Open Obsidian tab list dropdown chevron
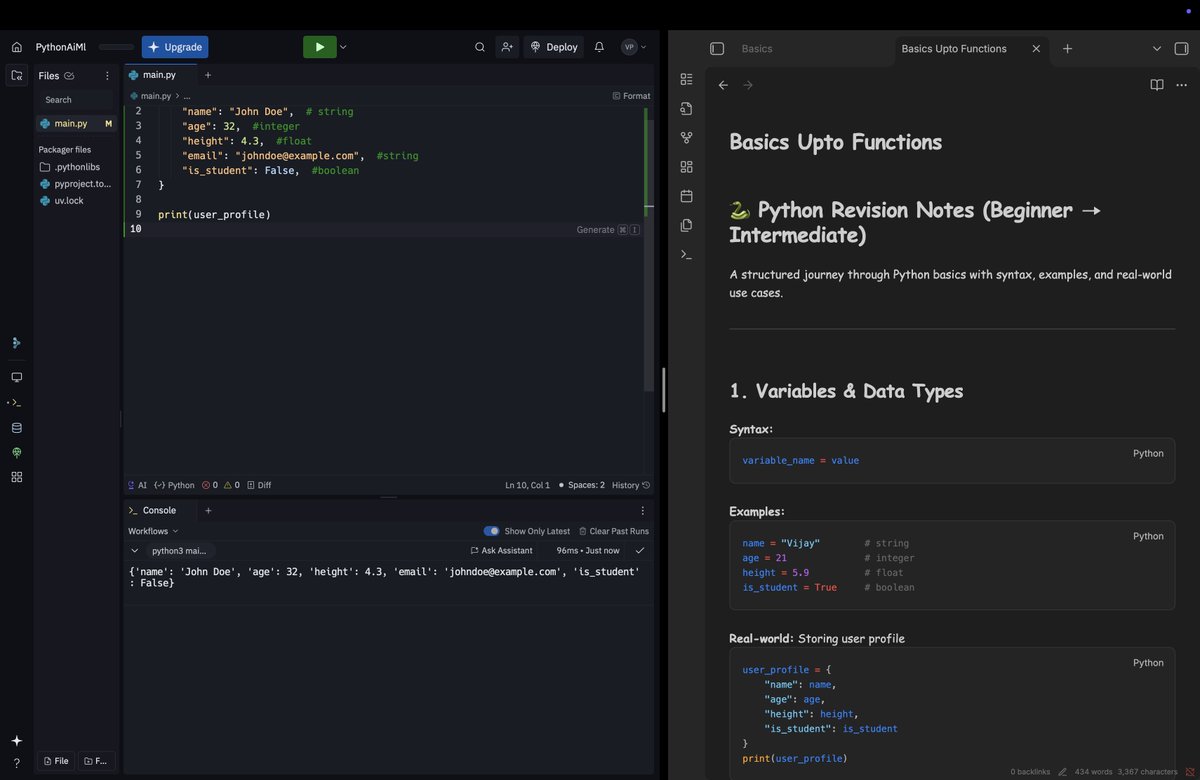Screen dimensions: 1200x780 (x=1157, y=48)
